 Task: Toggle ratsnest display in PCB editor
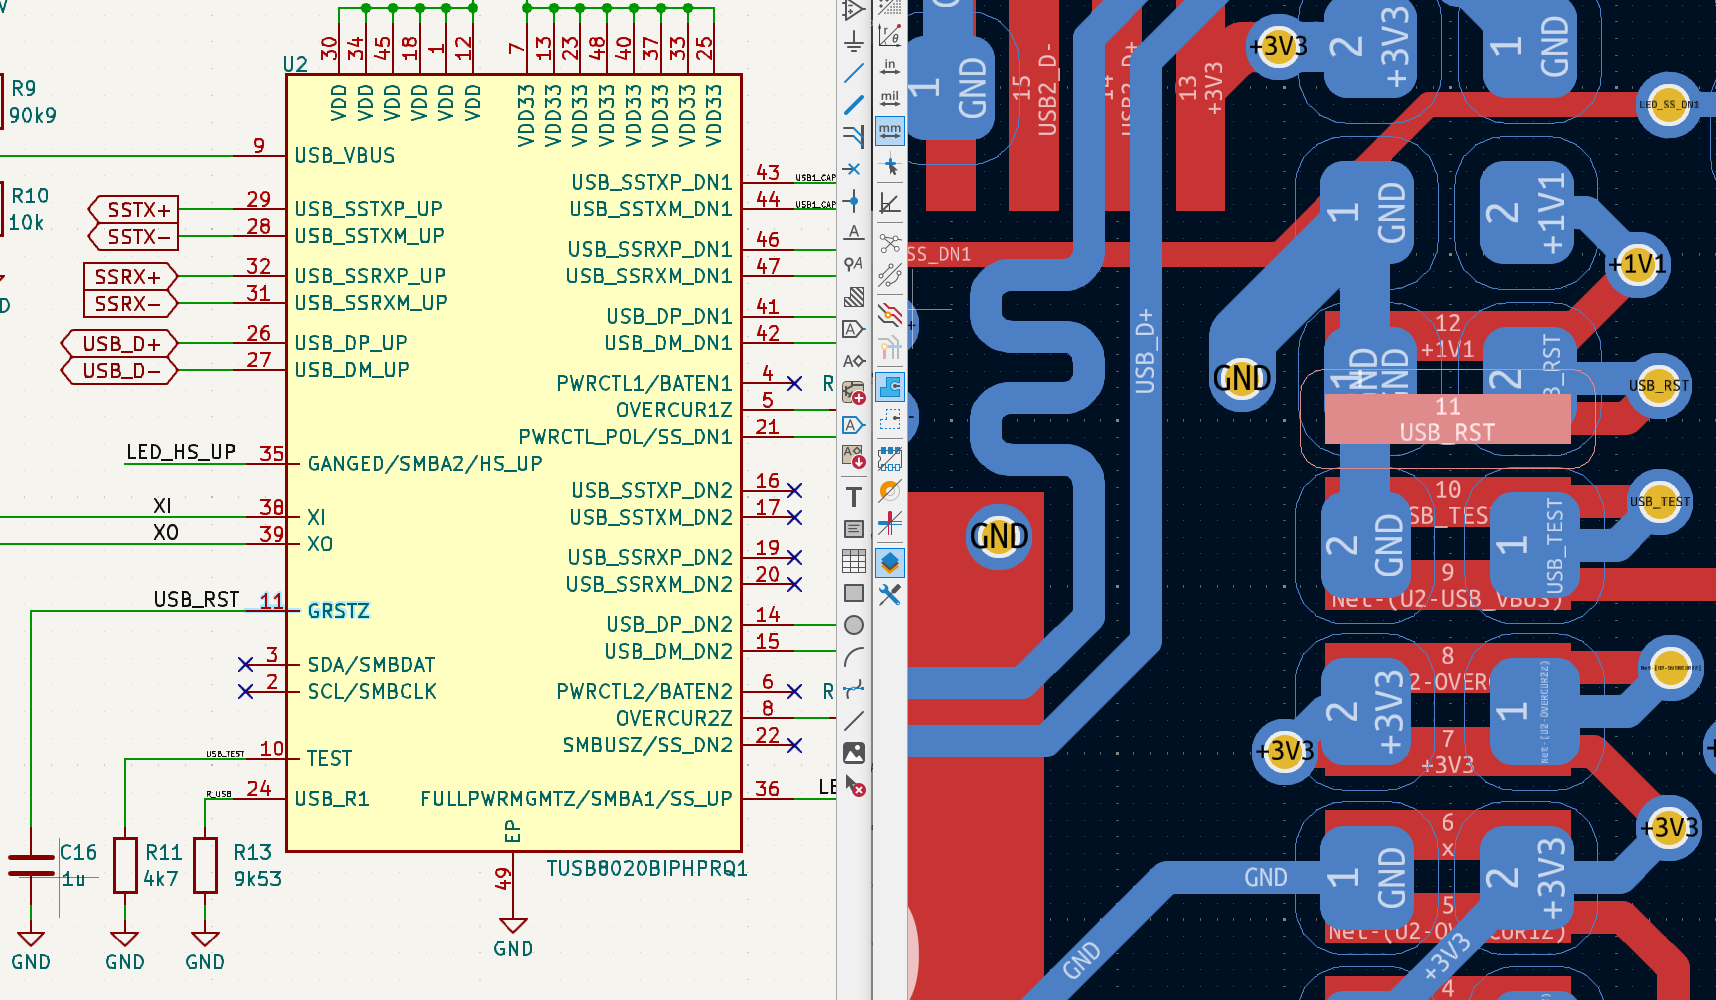coord(889,243)
